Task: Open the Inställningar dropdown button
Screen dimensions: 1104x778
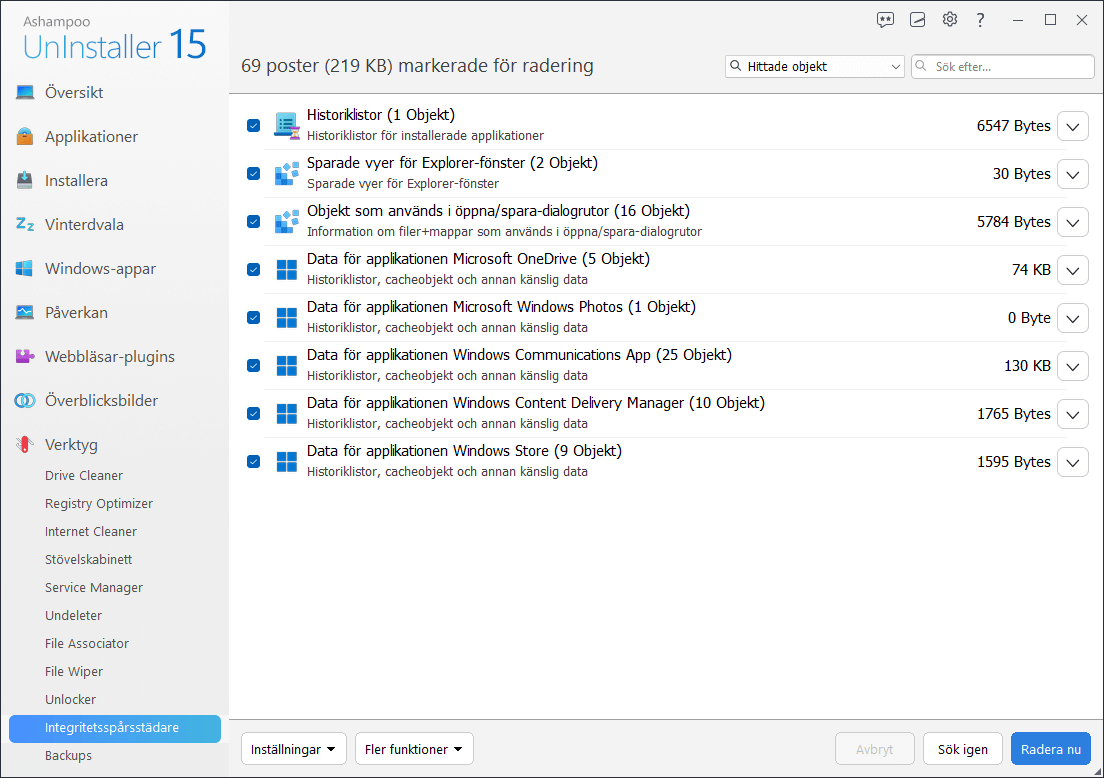Action: (x=294, y=749)
